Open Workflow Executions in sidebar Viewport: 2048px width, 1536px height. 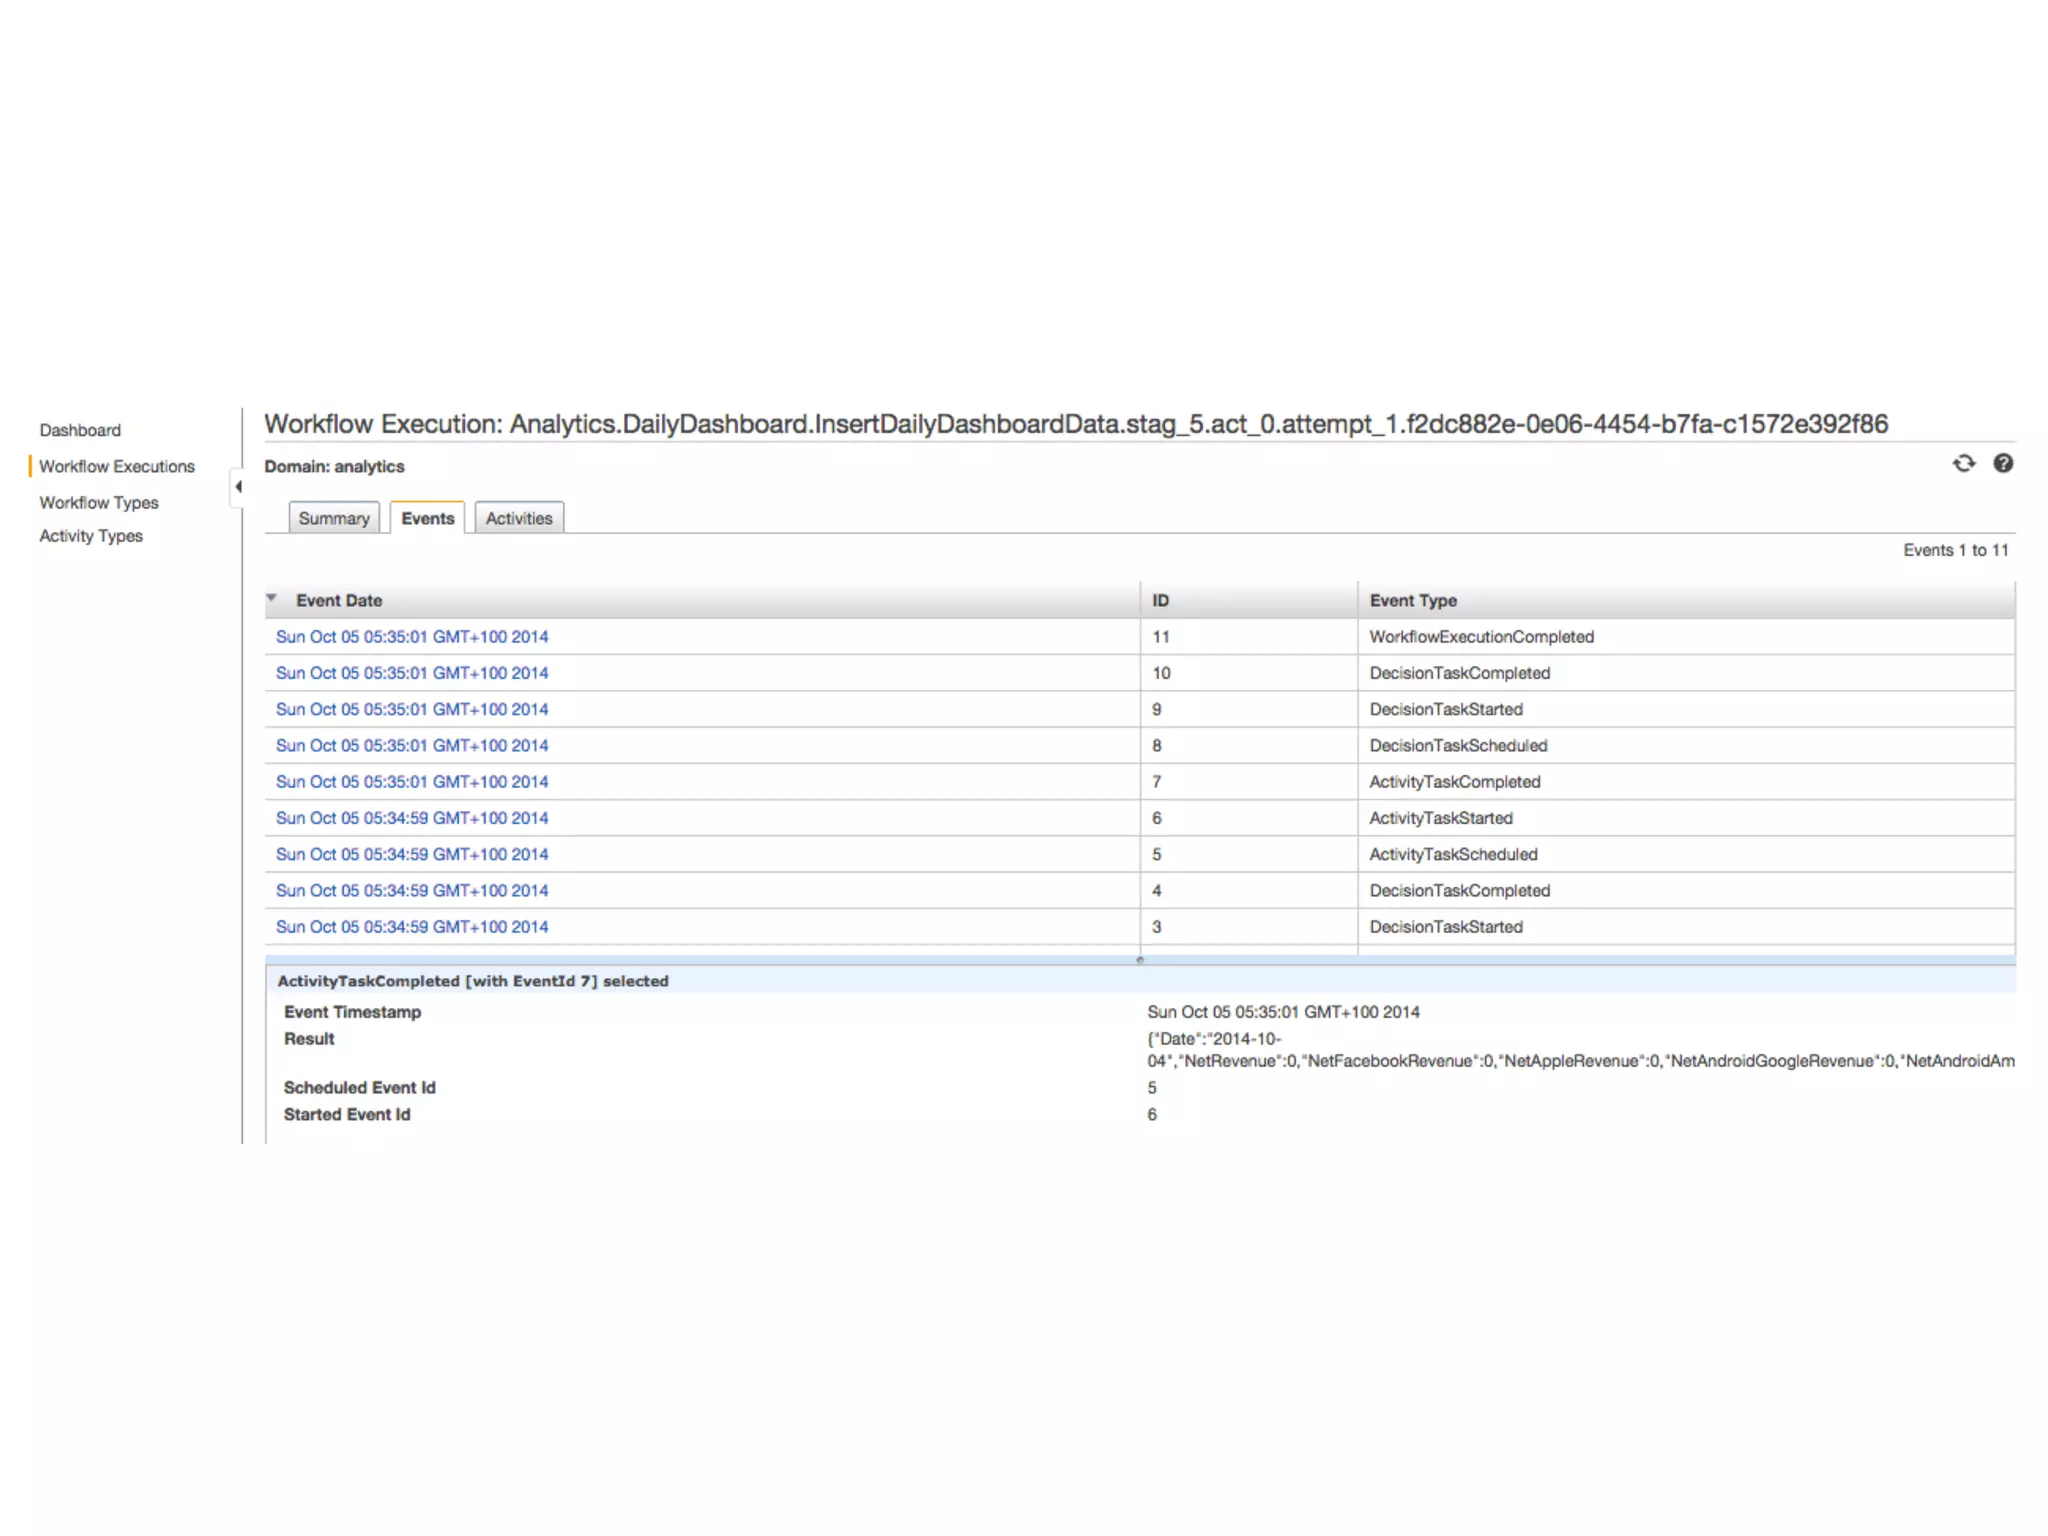pyautogui.click(x=116, y=466)
